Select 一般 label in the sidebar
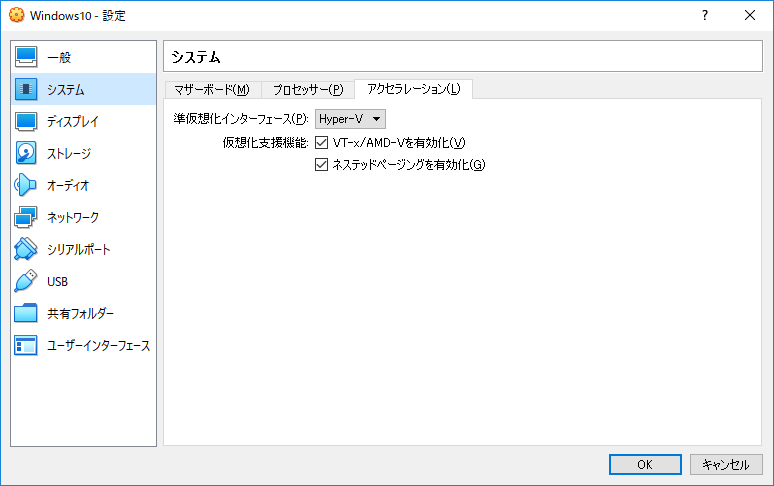The height and width of the screenshot is (486, 774). (x=59, y=58)
